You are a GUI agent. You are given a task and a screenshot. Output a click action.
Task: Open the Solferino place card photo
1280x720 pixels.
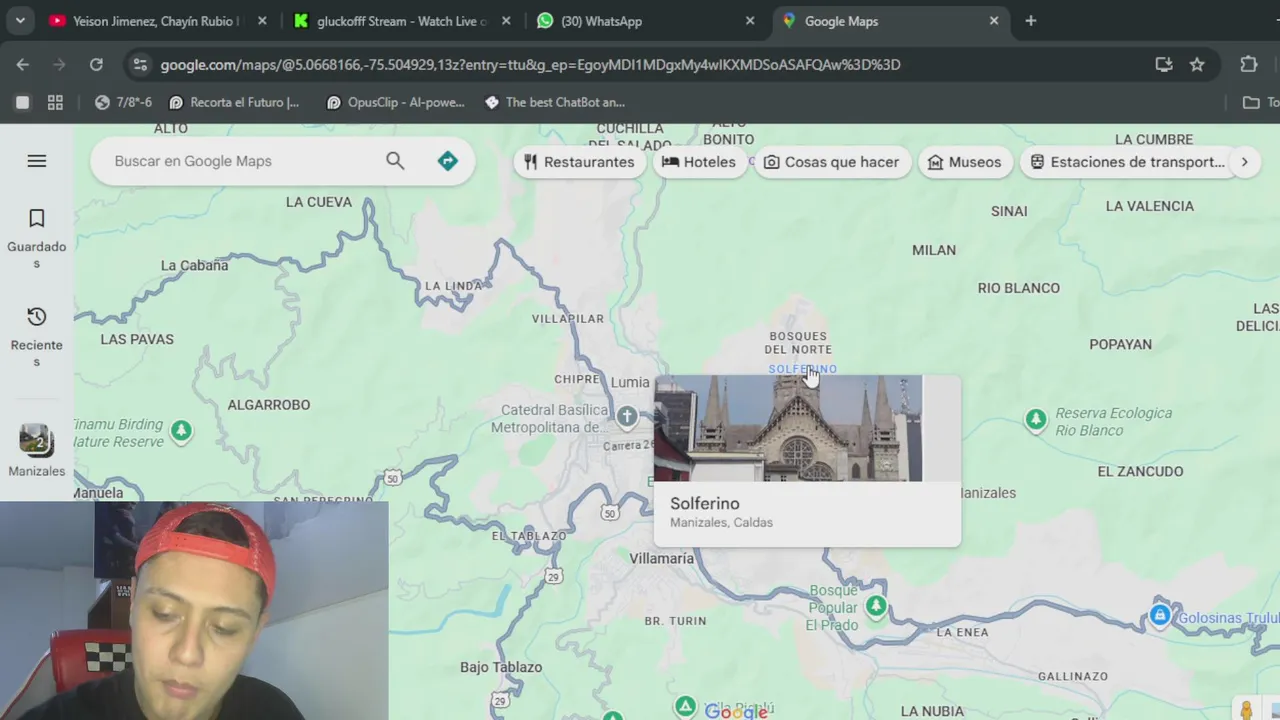(x=788, y=428)
